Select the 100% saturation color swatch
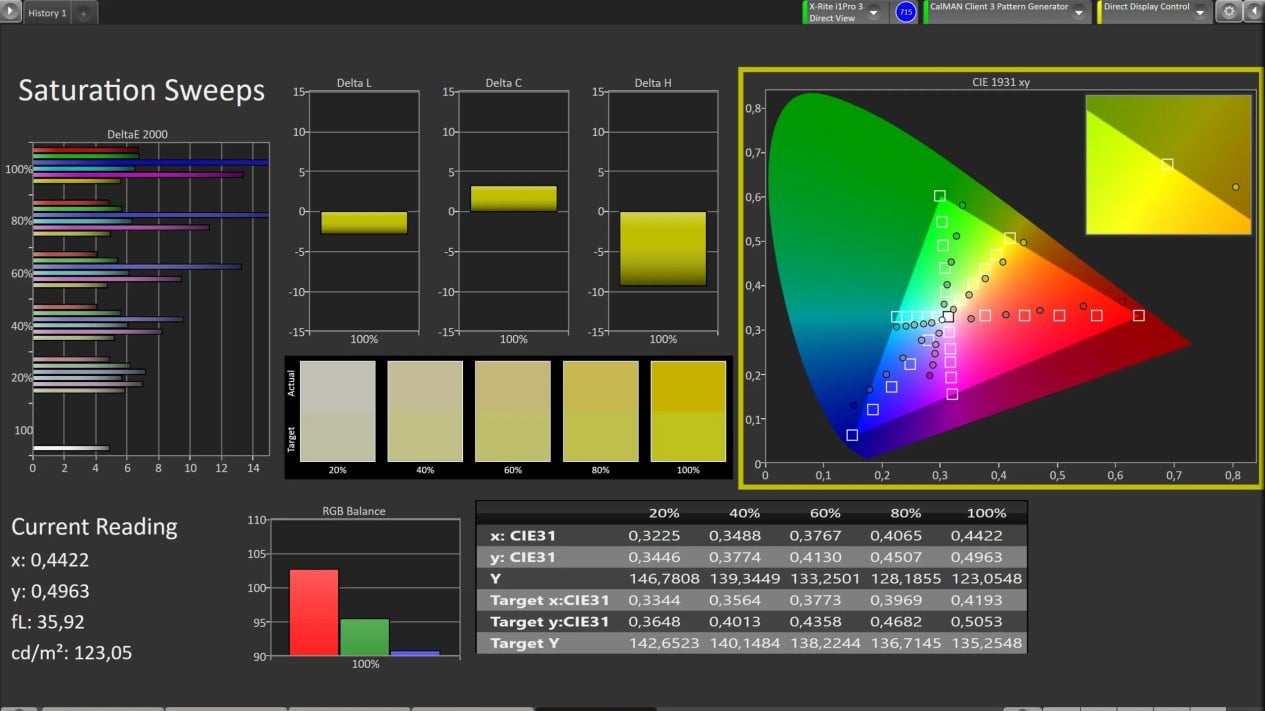This screenshot has height=711, width=1265. coord(688,411)
